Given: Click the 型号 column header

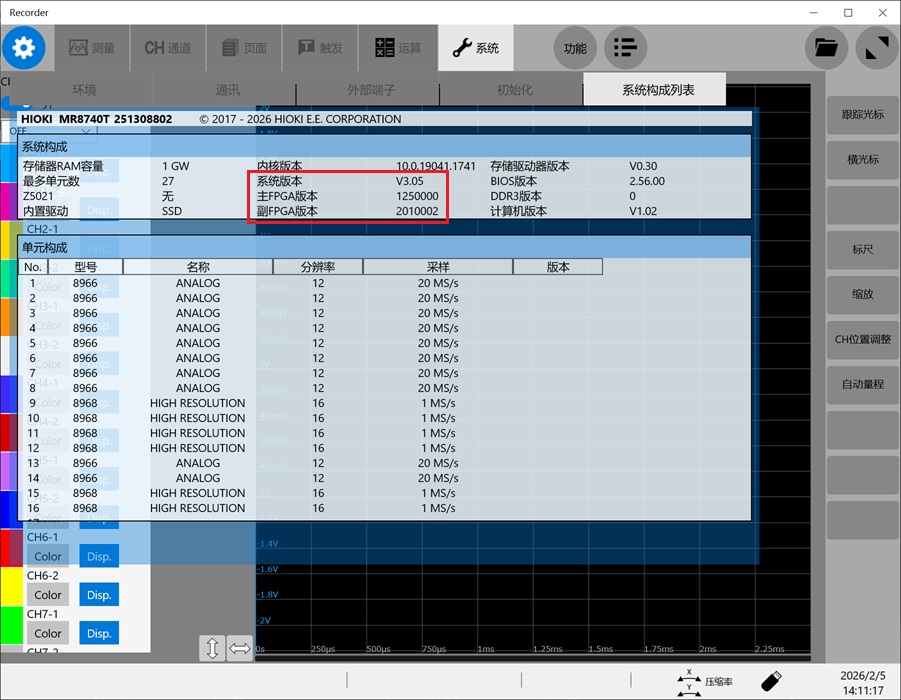Looking at the screenshot, I should click(x=85, y=267).
